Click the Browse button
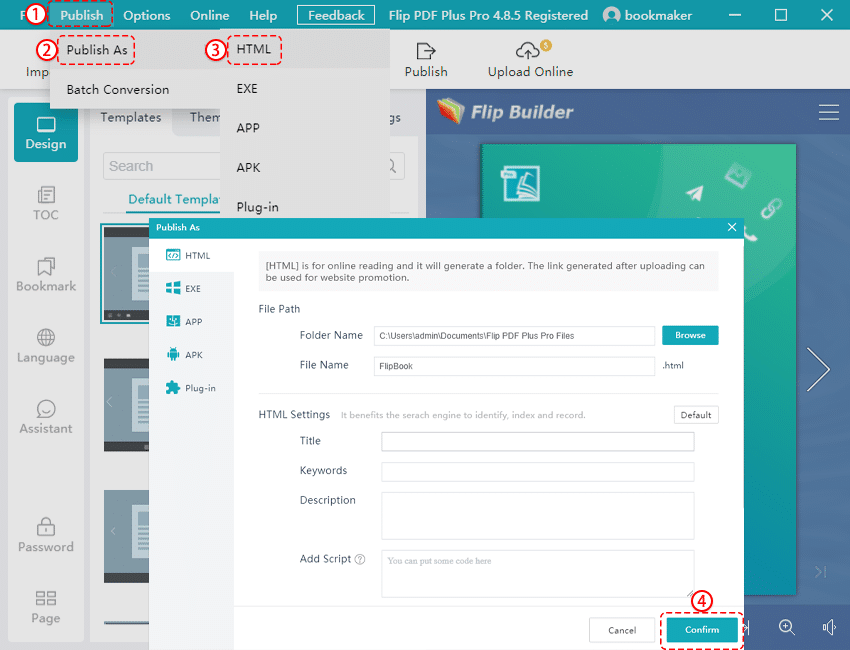 point(690,335)
